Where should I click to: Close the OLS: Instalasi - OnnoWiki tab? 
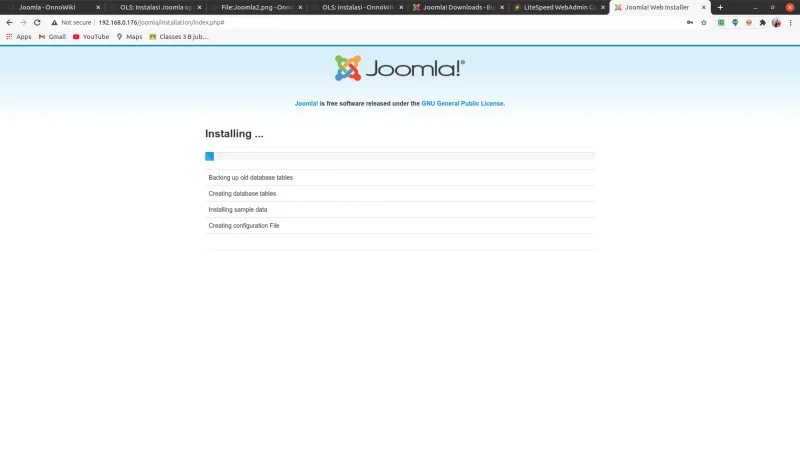pyautogui.click(x=401, y=7)
